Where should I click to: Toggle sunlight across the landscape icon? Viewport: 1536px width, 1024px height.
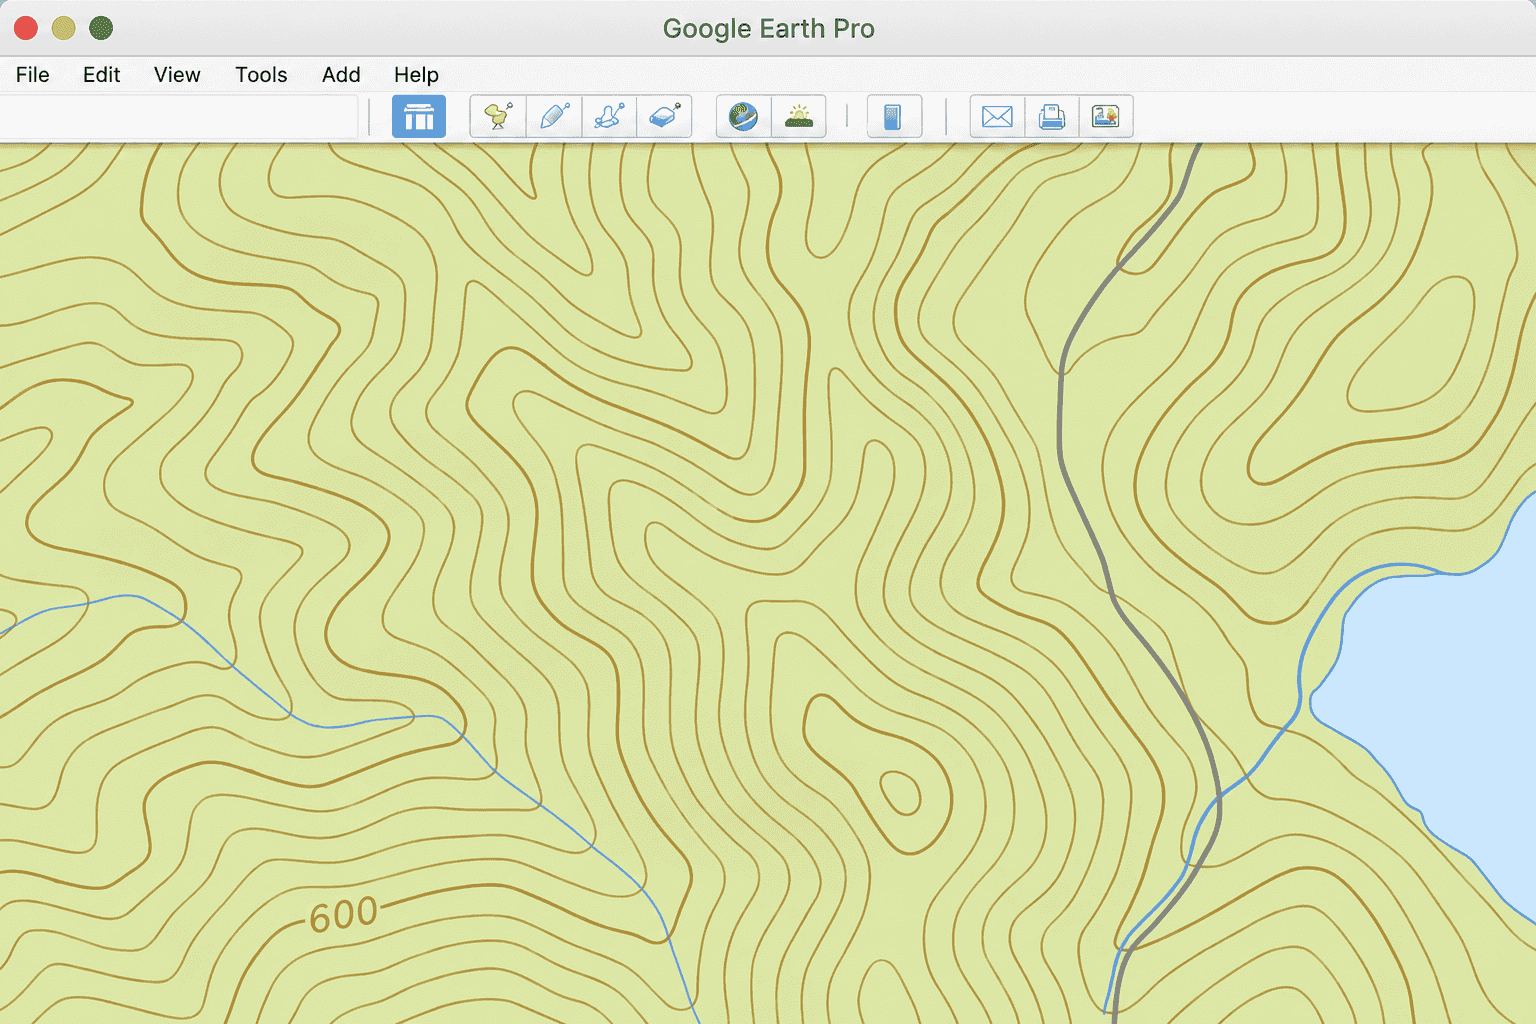799,117
